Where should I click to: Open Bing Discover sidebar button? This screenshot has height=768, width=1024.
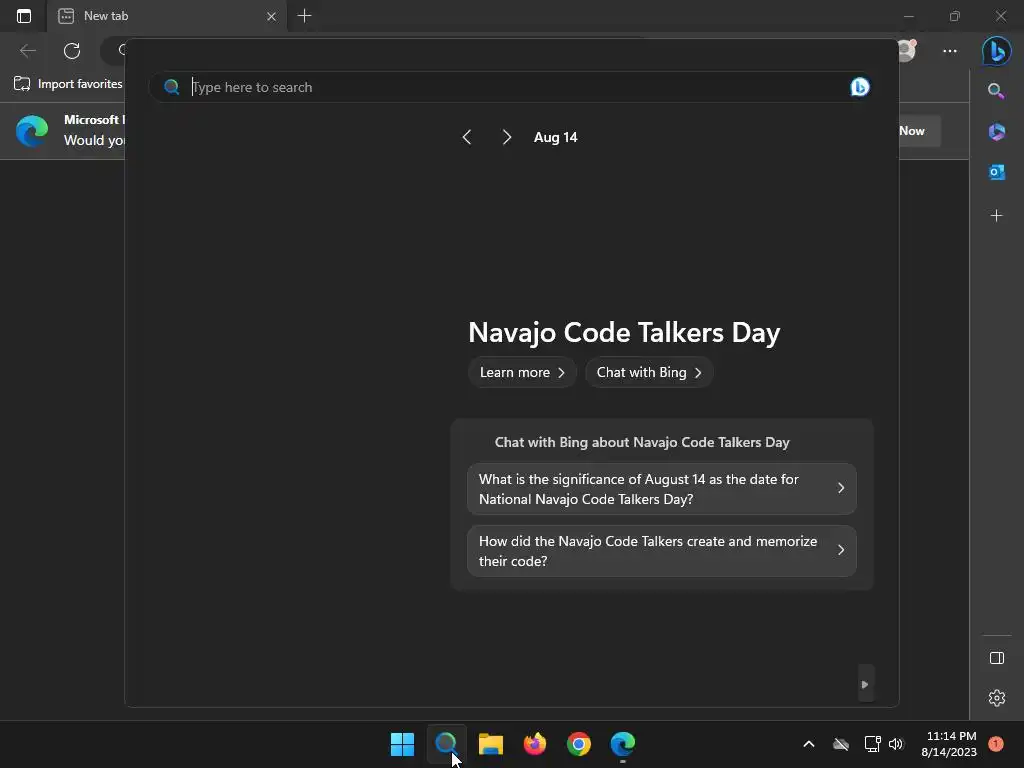pyautogui.click(x=997, y=51)
